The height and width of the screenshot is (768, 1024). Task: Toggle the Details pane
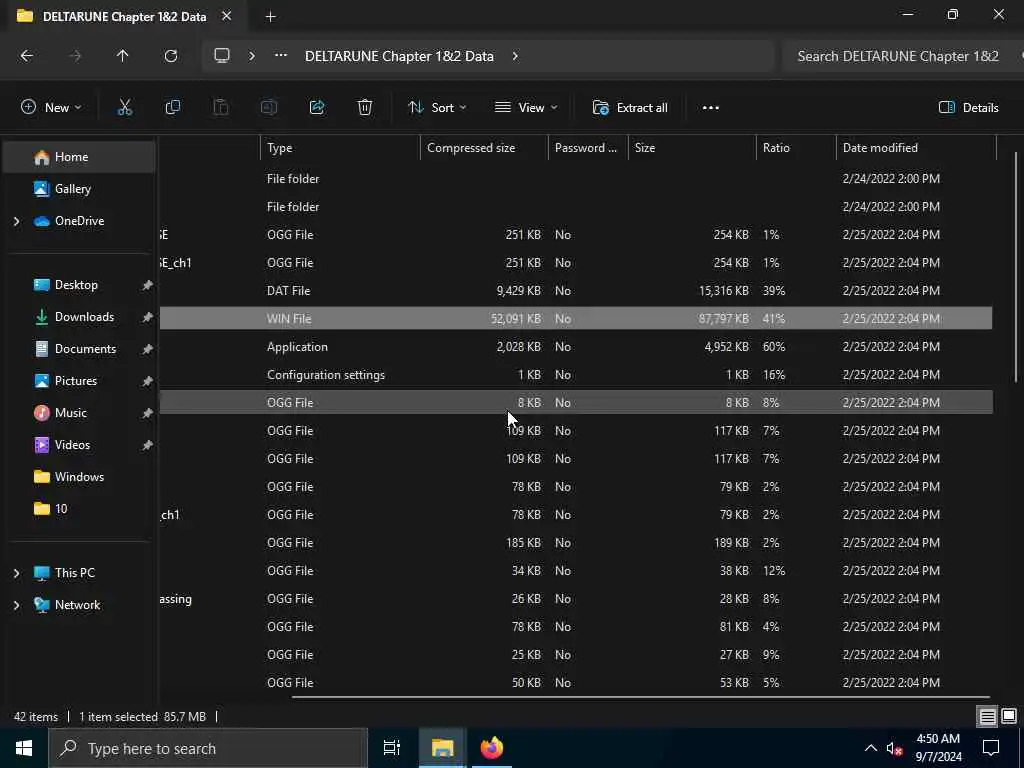[x=968, y=108]
